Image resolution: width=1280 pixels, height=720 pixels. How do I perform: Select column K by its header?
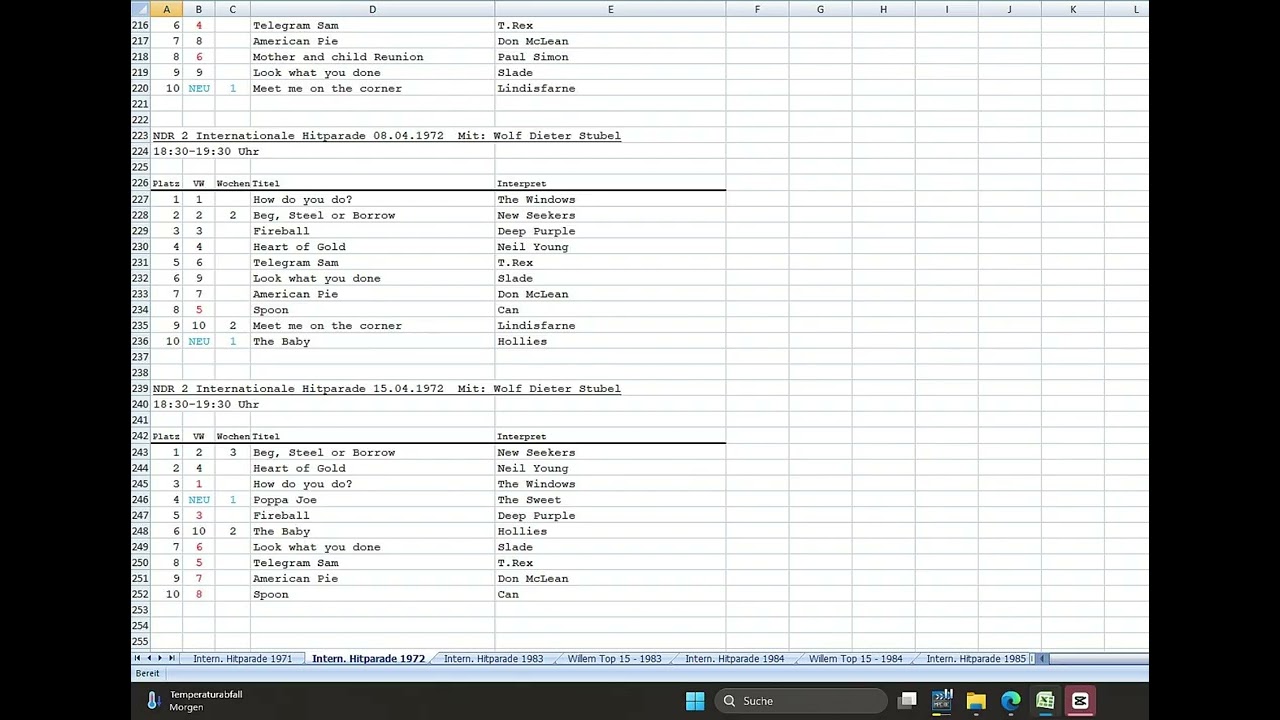pyautogui.click(x=1073, y=10)
